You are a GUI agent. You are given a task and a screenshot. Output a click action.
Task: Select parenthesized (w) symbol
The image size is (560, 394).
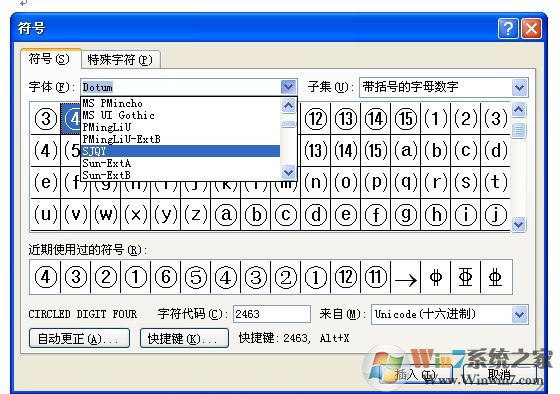(106, 214)
